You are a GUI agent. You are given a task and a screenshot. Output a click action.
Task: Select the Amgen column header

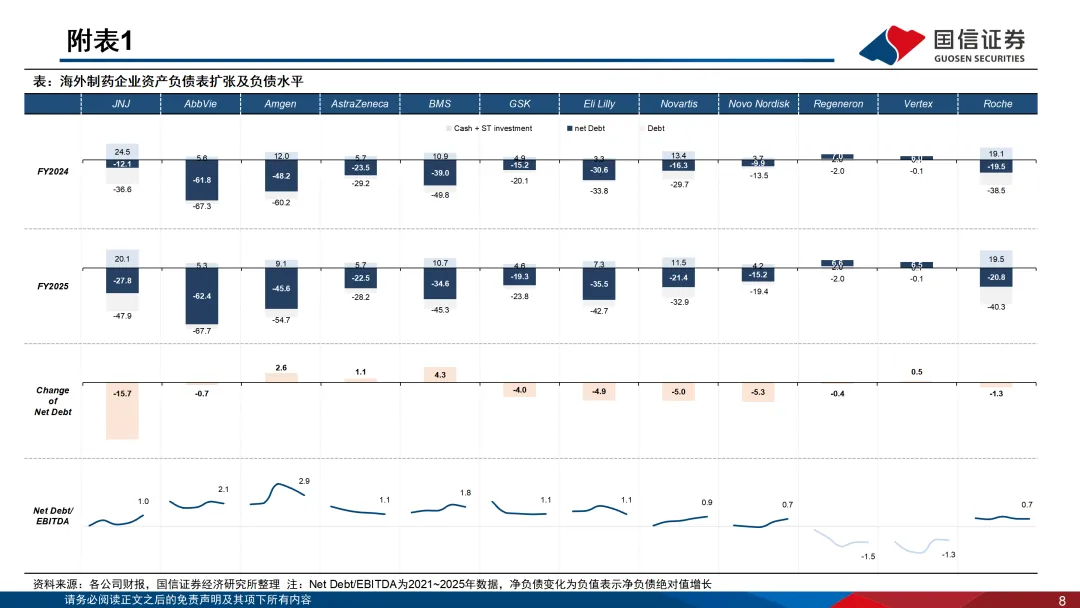coord(280,104)
